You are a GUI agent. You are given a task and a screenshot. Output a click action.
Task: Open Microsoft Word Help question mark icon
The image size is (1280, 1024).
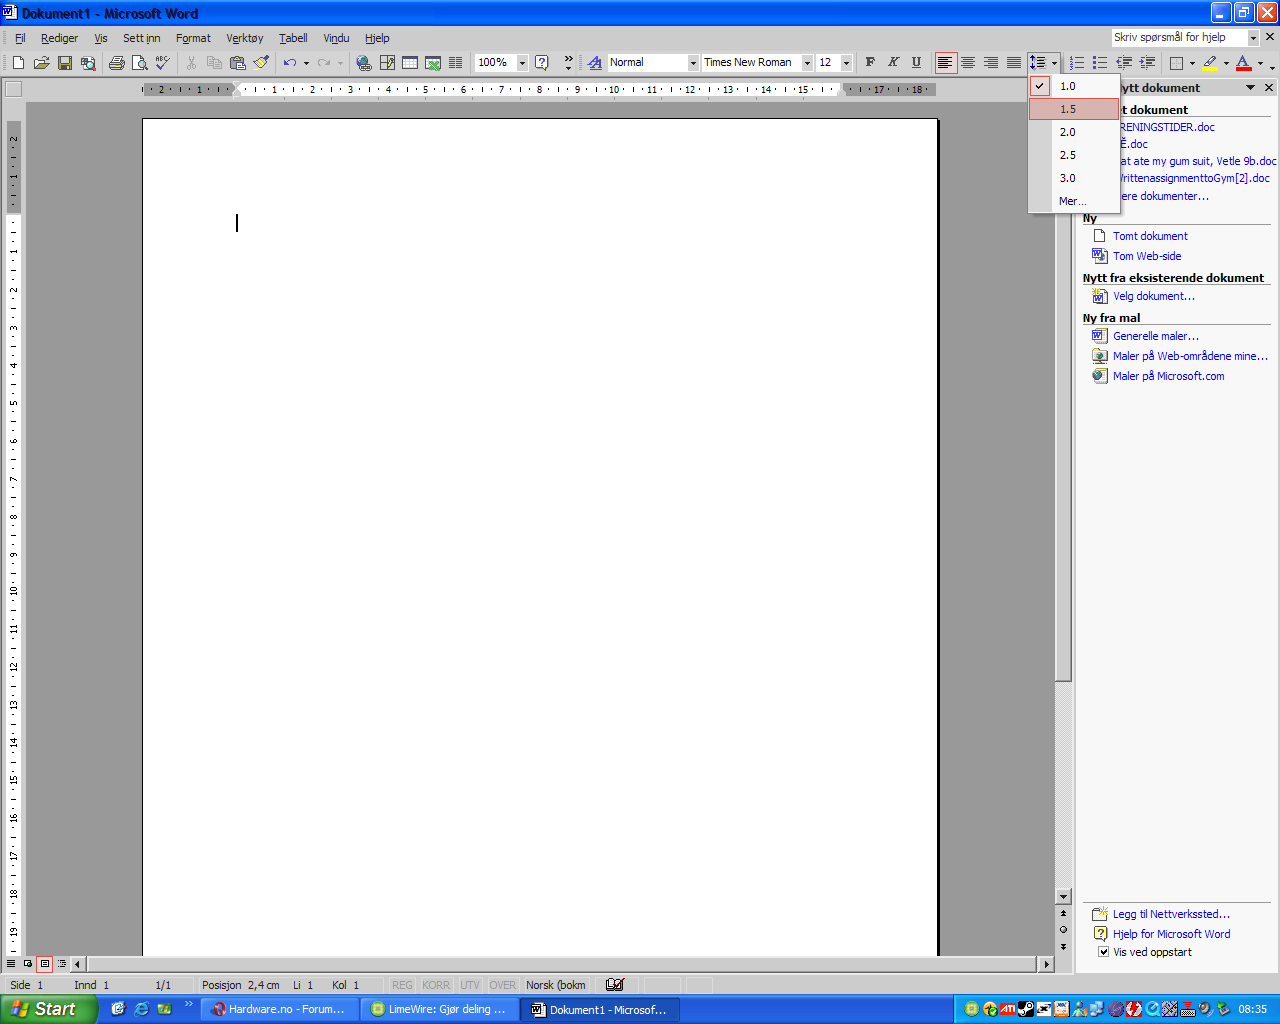pyautogui.click(x=542, y=63)
